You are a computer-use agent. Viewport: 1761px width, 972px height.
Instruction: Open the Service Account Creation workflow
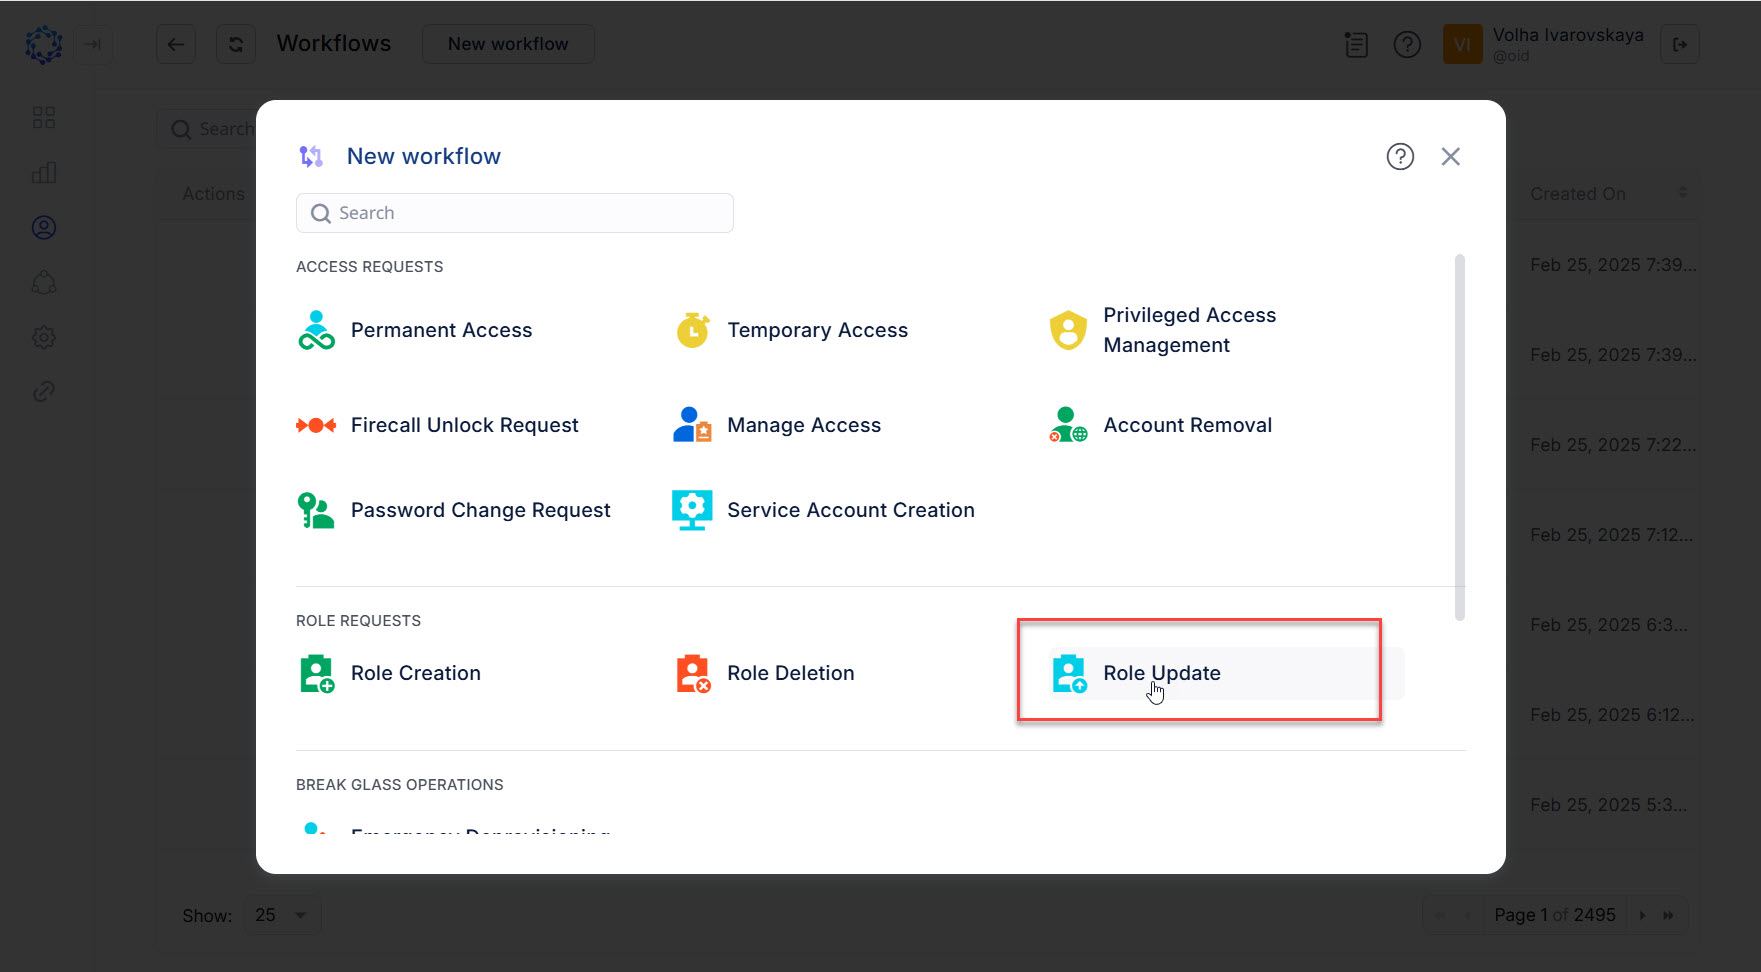point(851,509)
